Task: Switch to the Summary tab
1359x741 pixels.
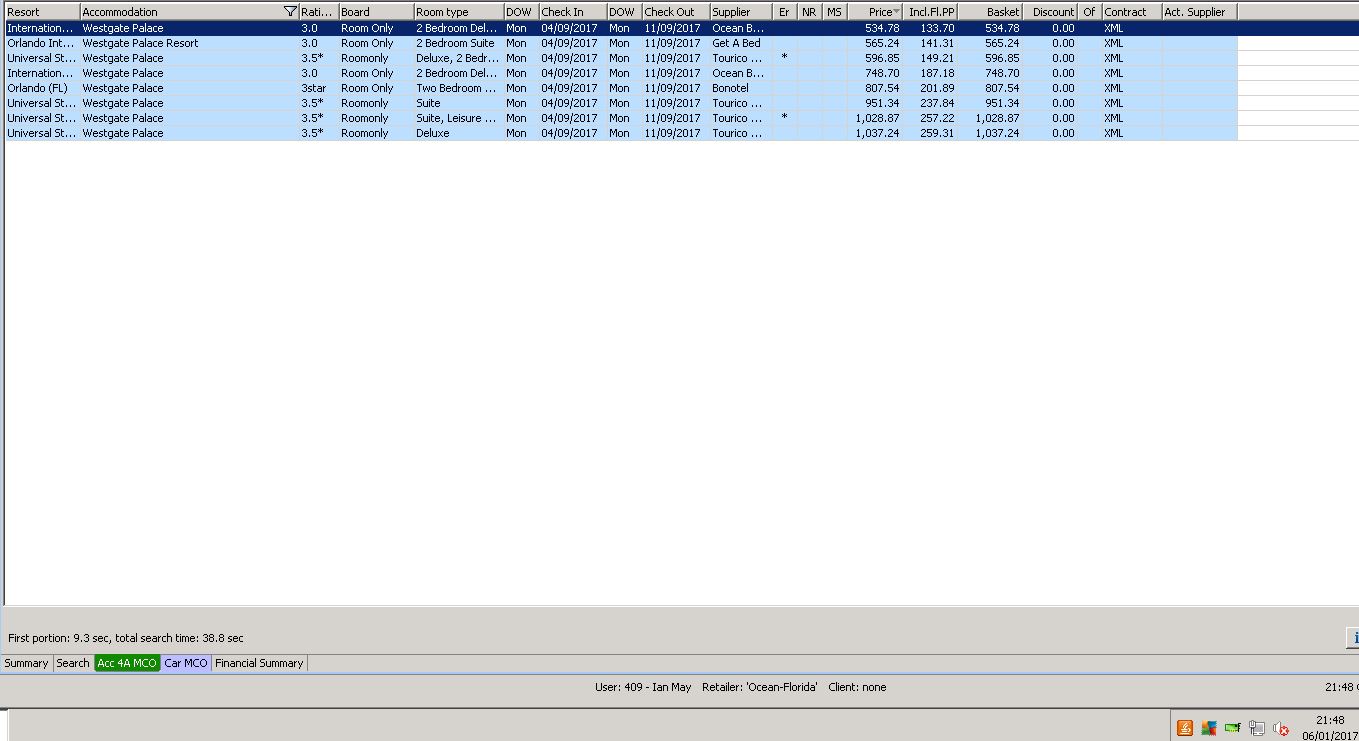Action: click(27, 663)
